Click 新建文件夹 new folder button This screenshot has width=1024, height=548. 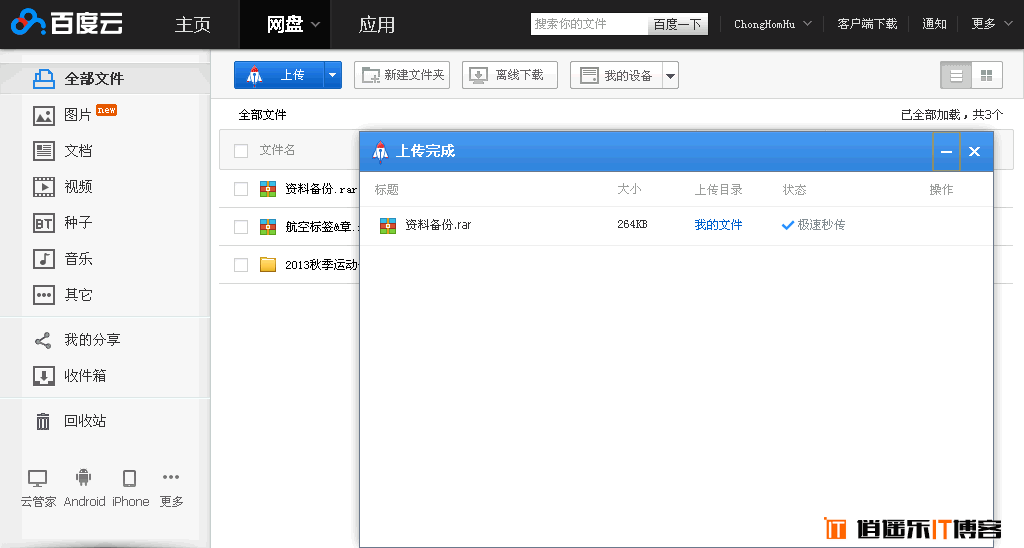pyautogui.click(x=402, y=75)
